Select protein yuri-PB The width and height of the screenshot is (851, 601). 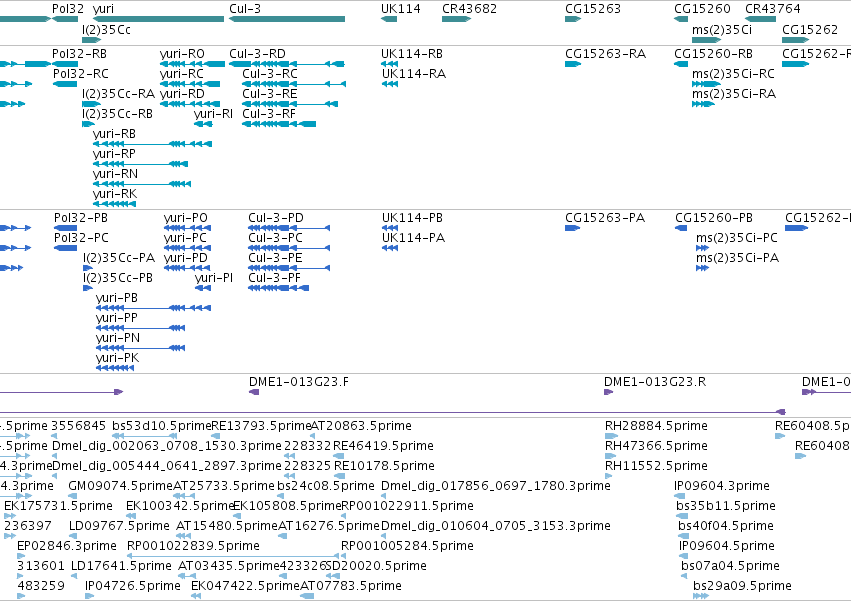pyautogui.click(x=117, y=298)
